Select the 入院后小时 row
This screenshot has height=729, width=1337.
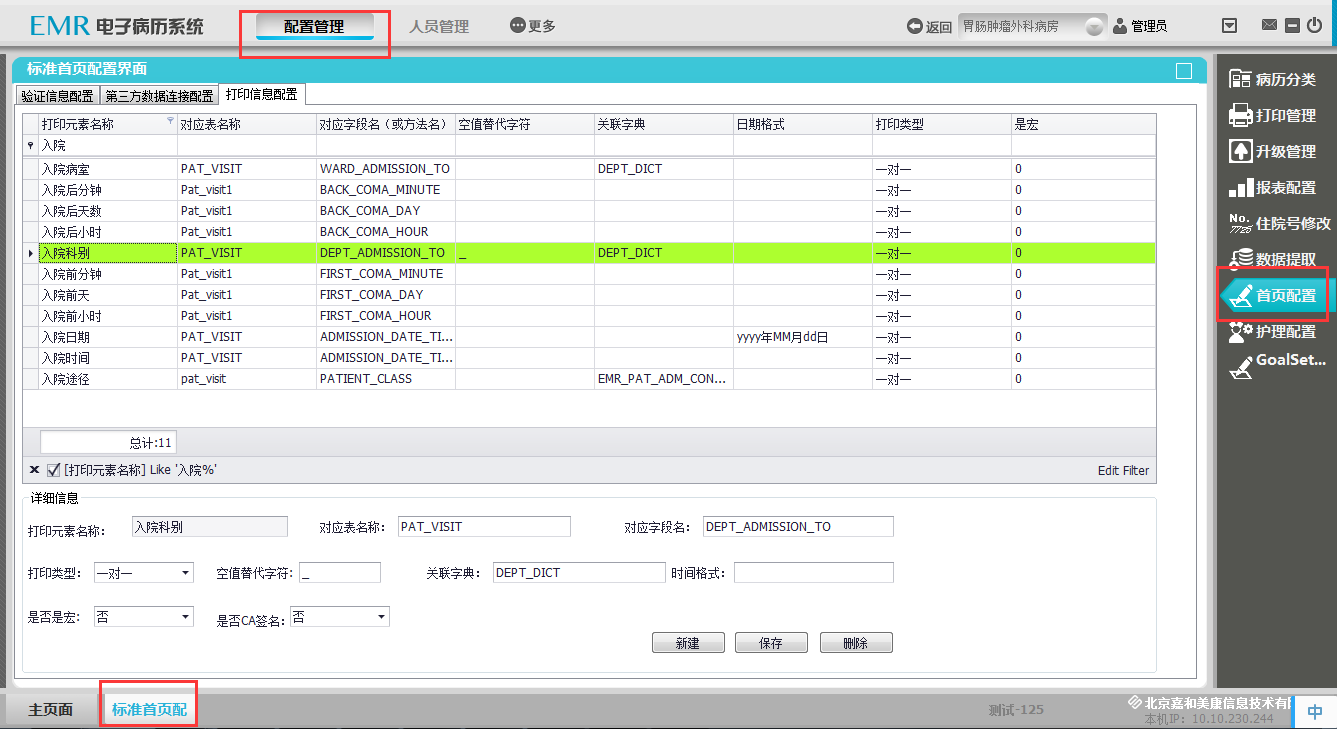point(589,232)
